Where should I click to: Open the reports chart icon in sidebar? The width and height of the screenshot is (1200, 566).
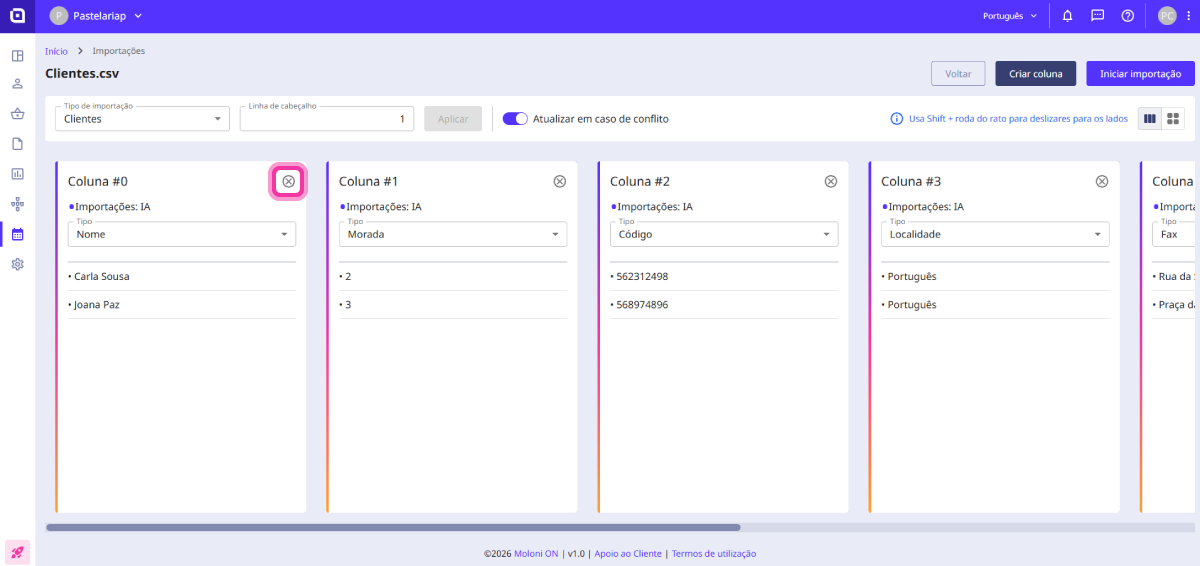tap(17, 174)
